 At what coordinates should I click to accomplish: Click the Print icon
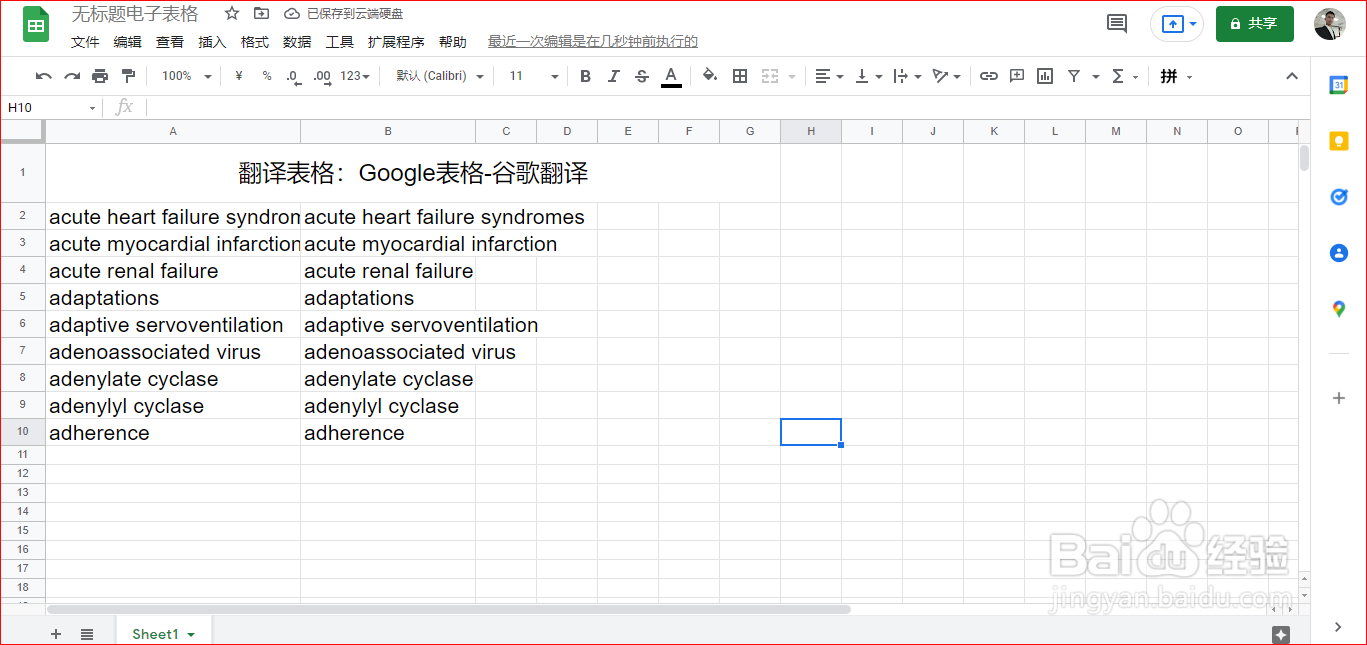pos(100,76)
